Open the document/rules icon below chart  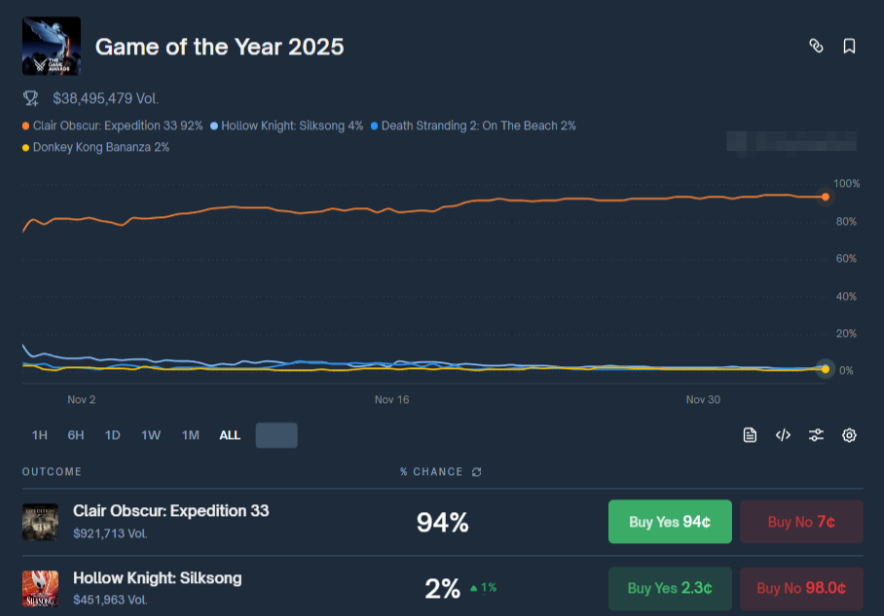(750, 435)
